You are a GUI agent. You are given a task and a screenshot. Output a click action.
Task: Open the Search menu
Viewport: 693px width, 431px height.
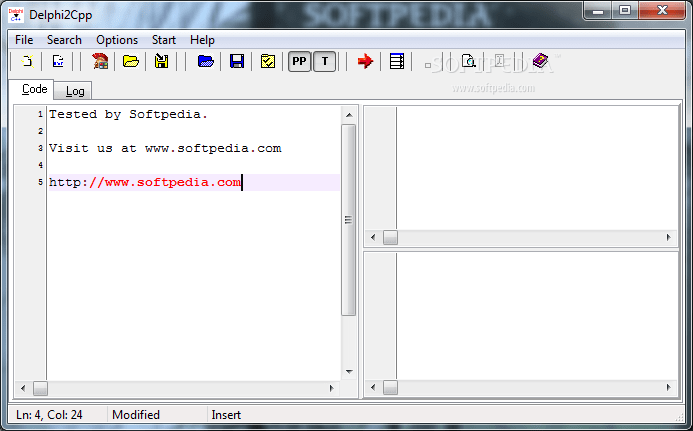click(64, 40)
